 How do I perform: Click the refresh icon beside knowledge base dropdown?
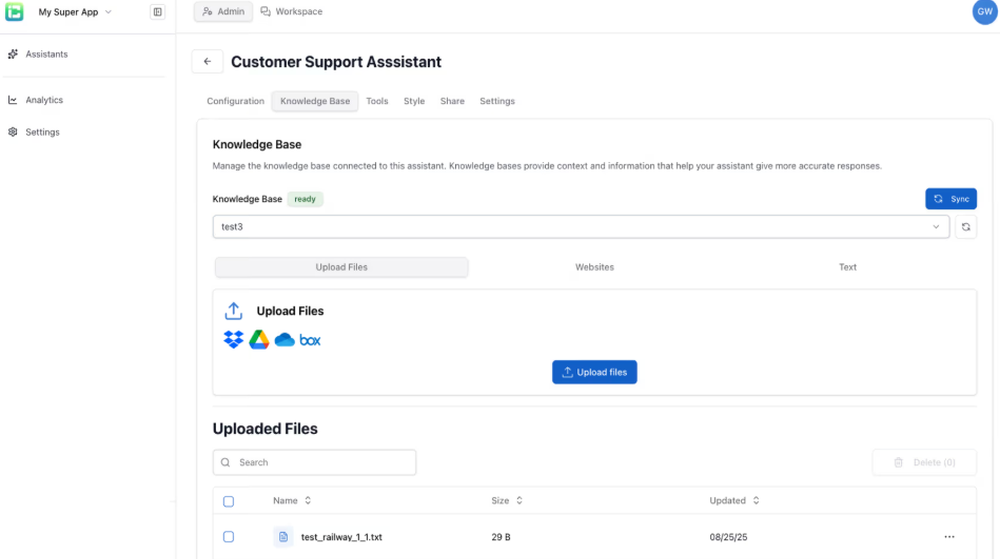click(x=965, y=227)
